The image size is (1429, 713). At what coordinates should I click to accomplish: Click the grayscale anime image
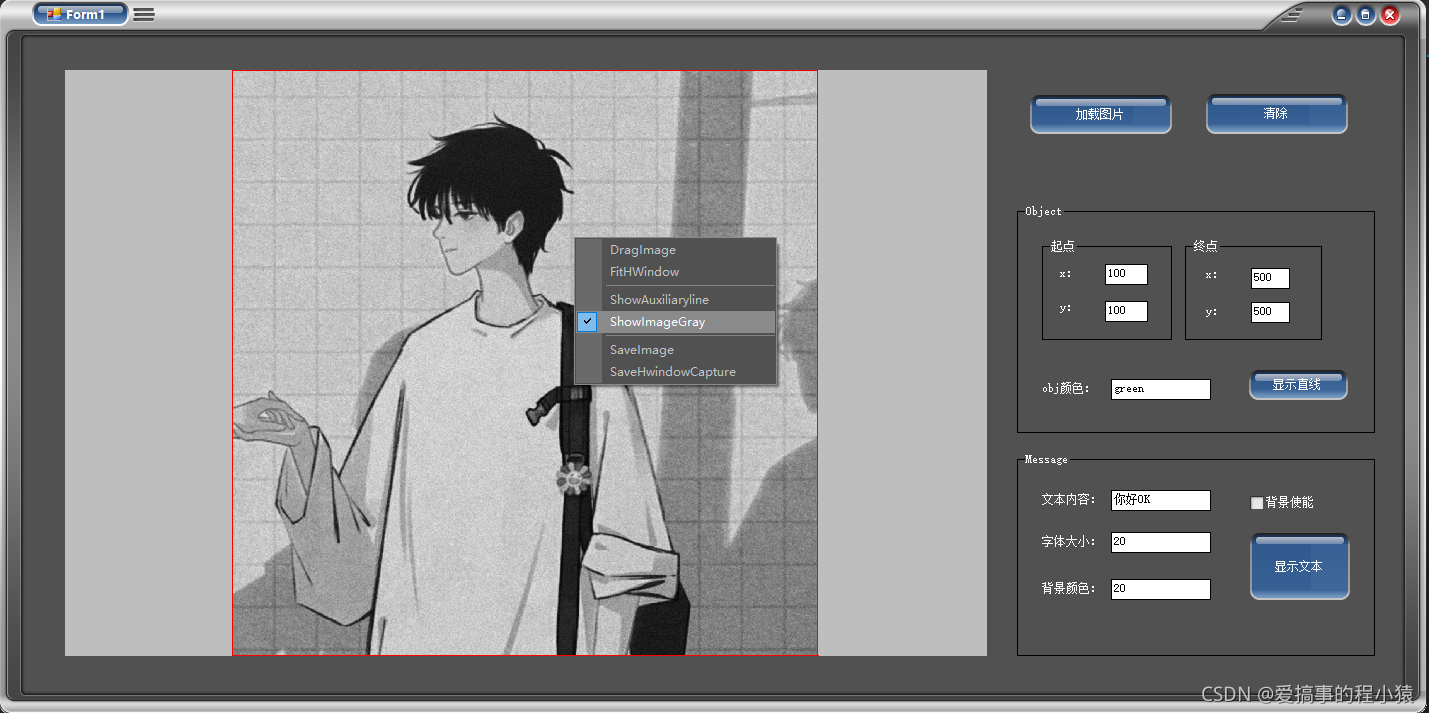(525, 363)
